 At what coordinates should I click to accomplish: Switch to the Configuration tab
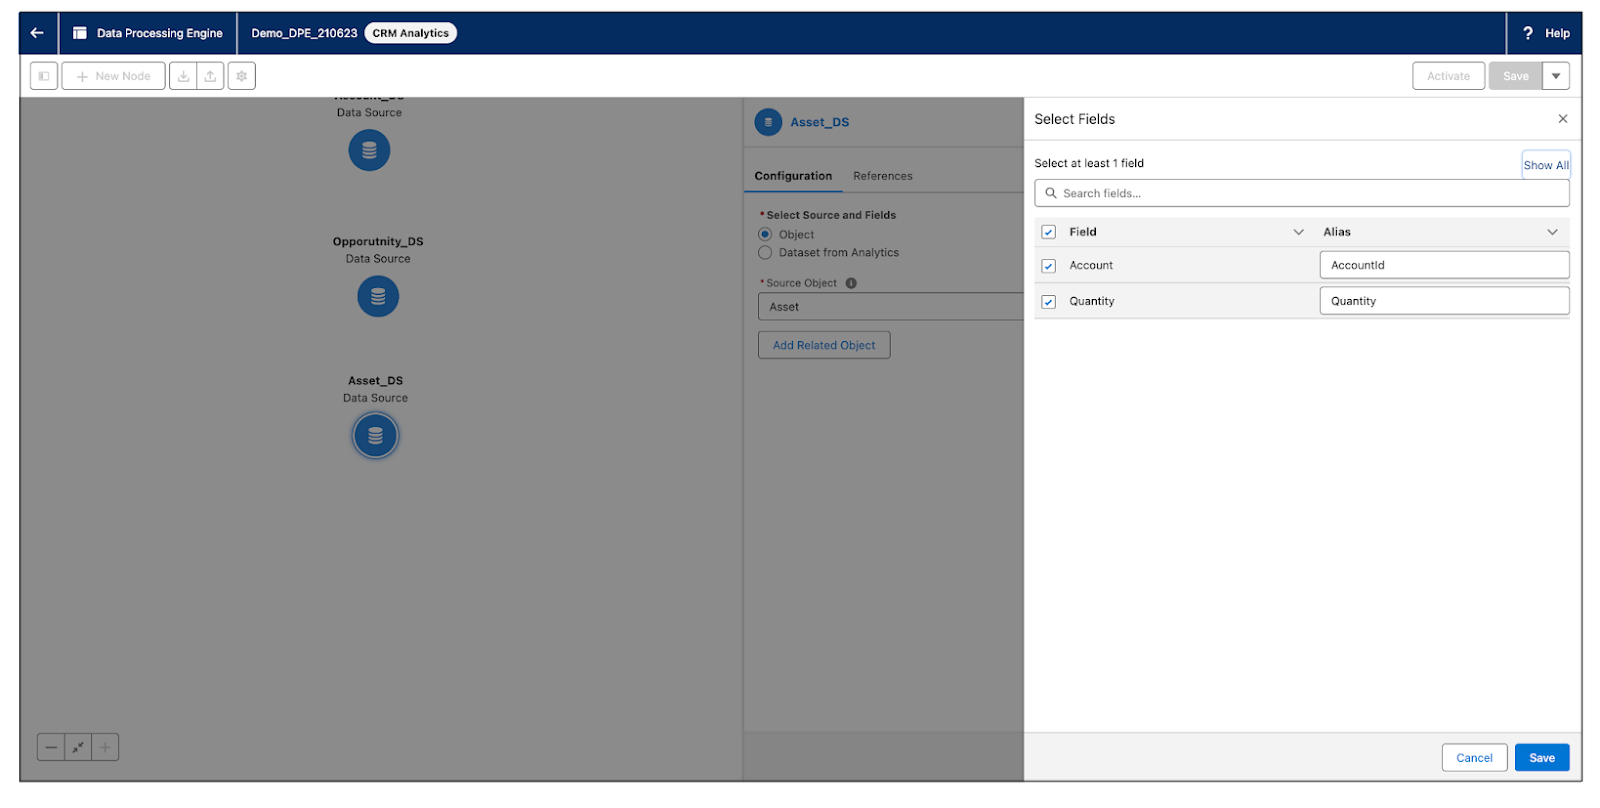[x=793, y=176]
